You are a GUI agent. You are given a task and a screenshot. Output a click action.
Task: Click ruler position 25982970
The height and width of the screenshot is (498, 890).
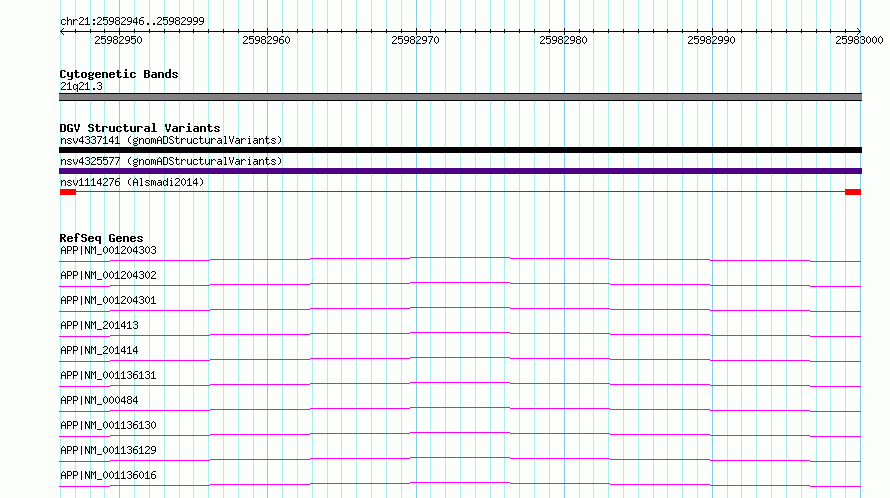click(415, 40)
